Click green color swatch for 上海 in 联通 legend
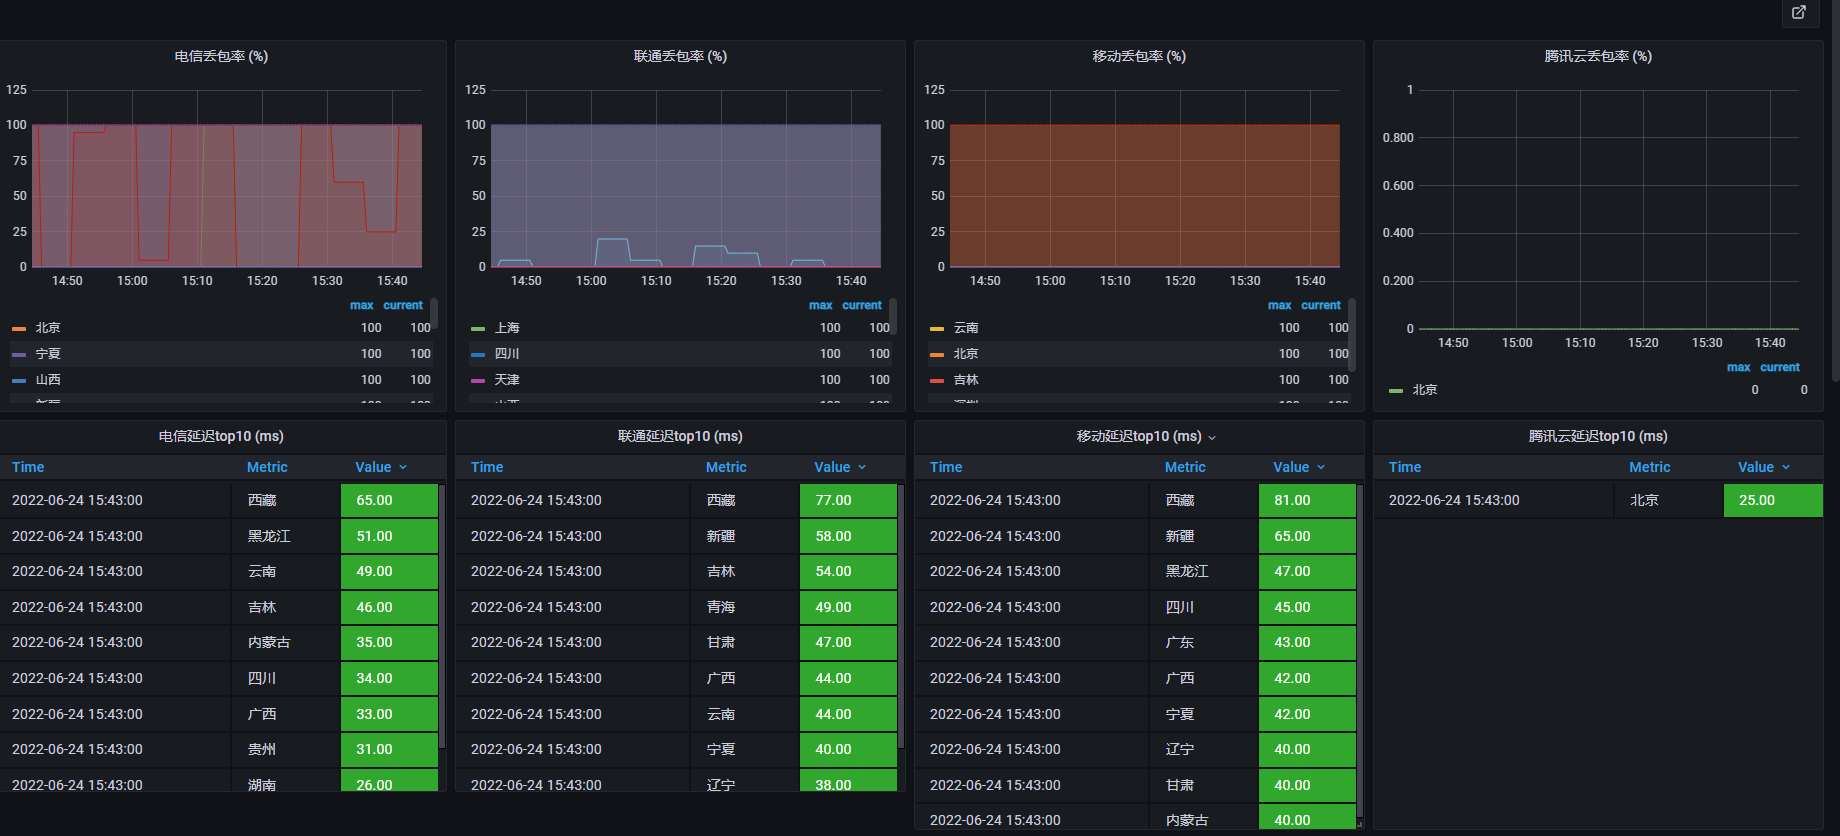 478,328
